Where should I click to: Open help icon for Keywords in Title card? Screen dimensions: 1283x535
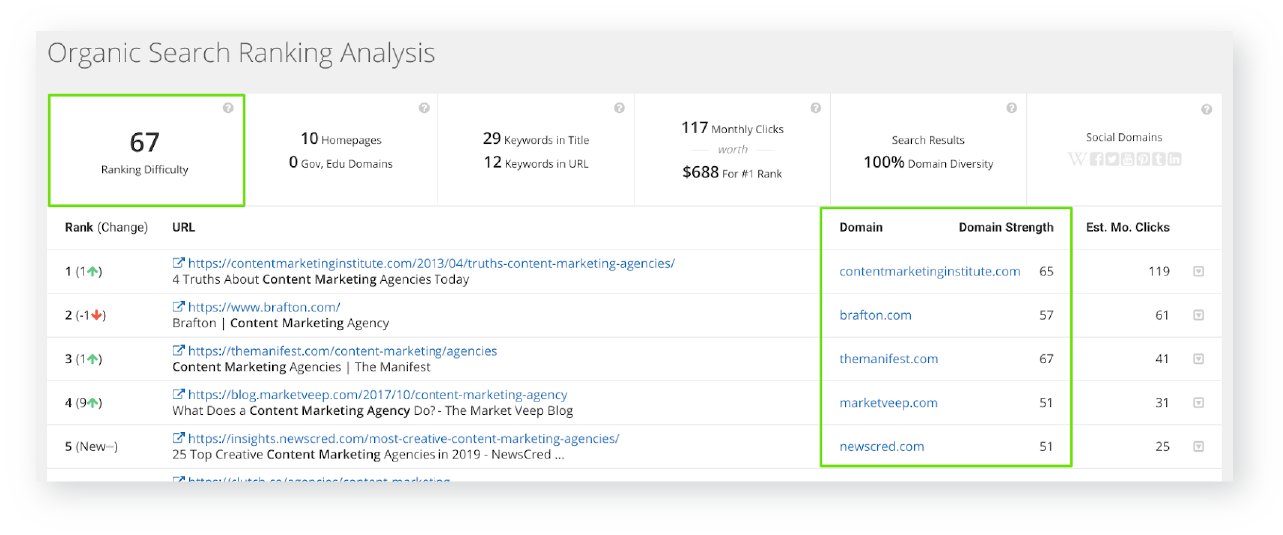(619, 108)
